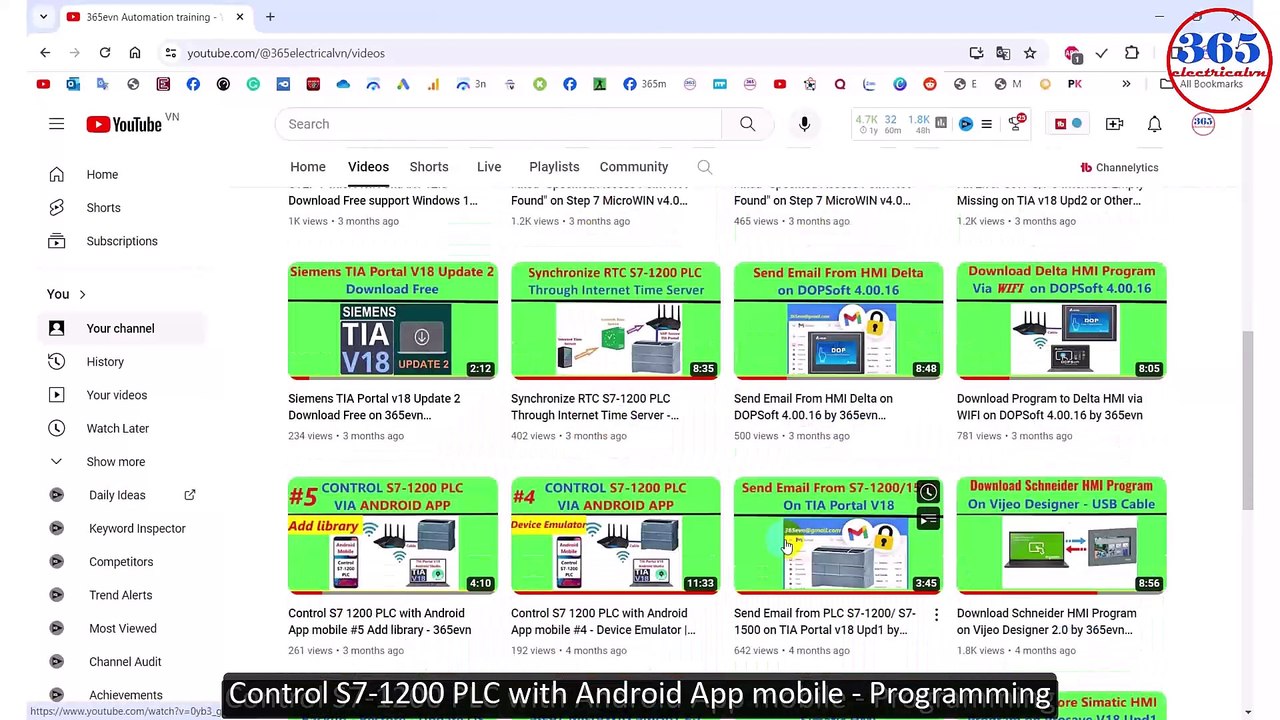Screen dimensions: 1280x720
Task: Open the notifications bell
Action: coord(1154,124)
